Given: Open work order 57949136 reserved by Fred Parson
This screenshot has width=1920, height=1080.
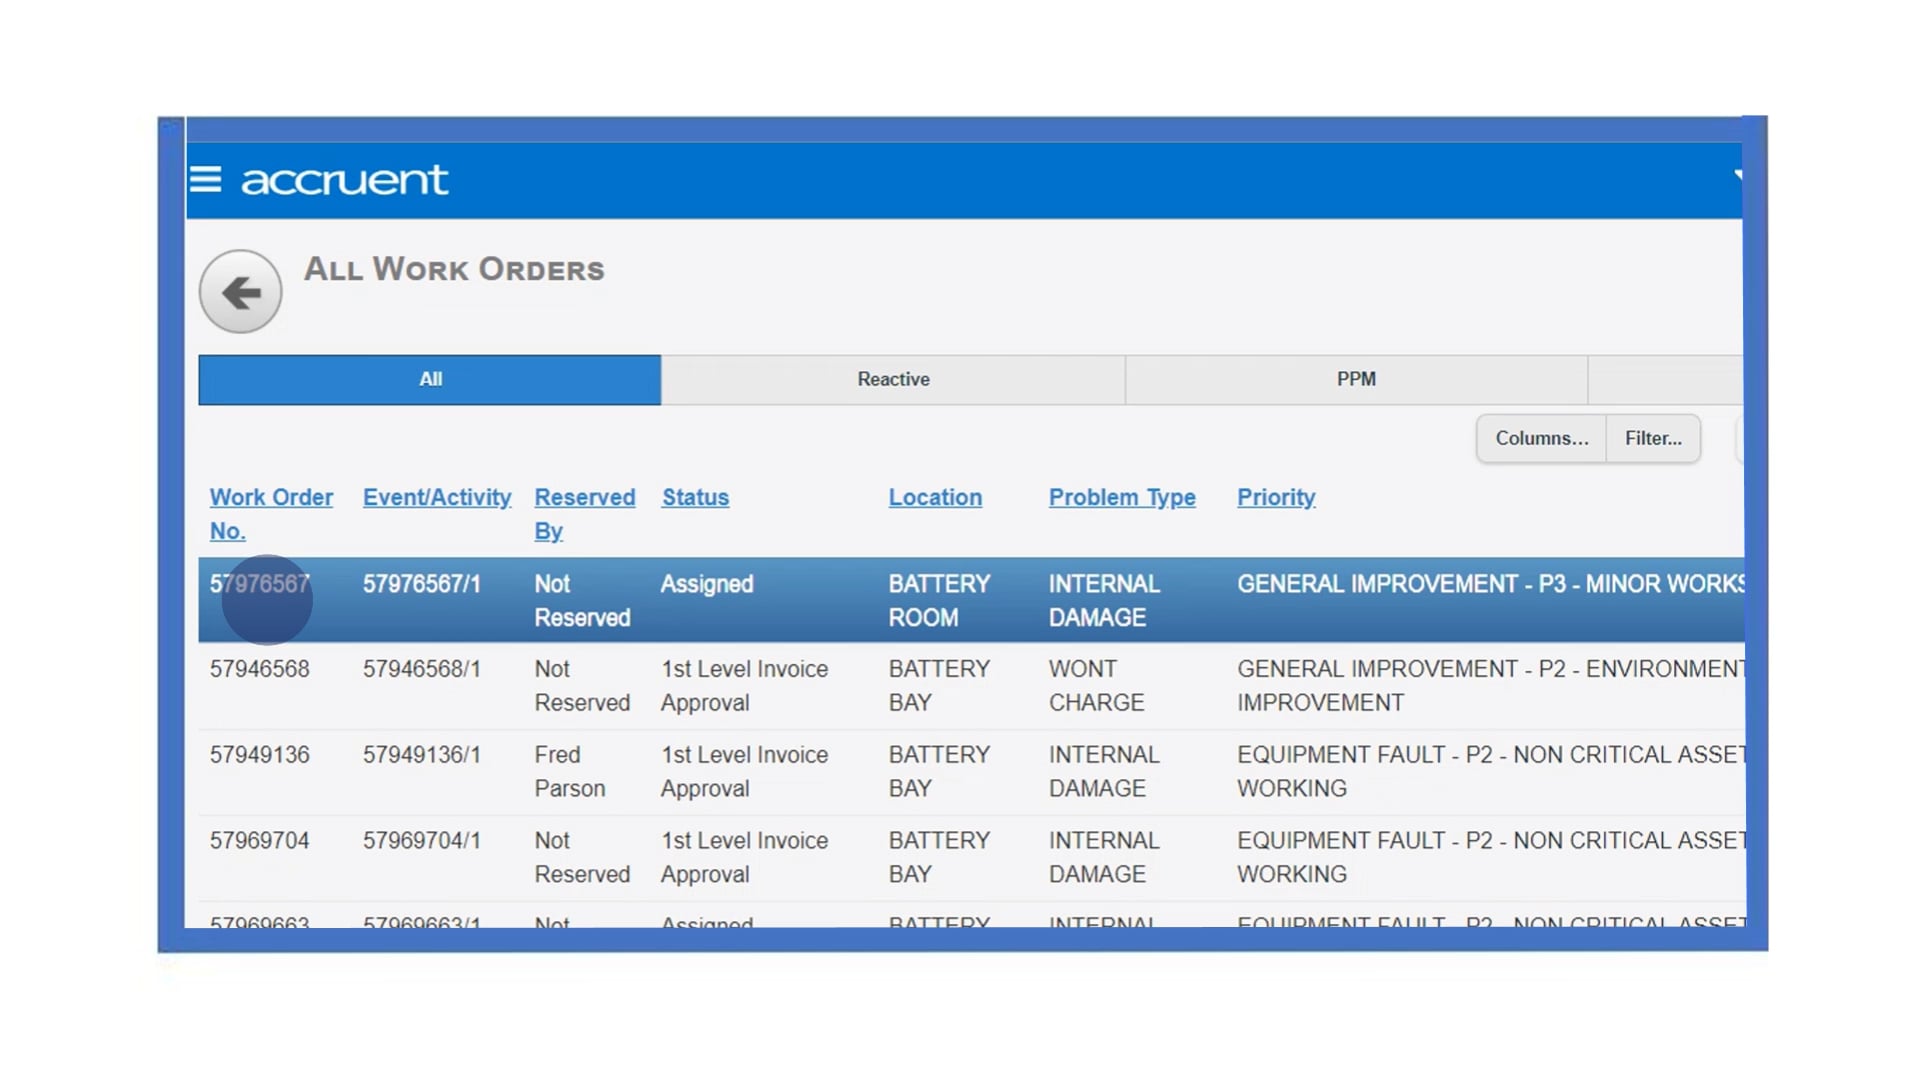Looking at the screenshot, I should 259,756.
